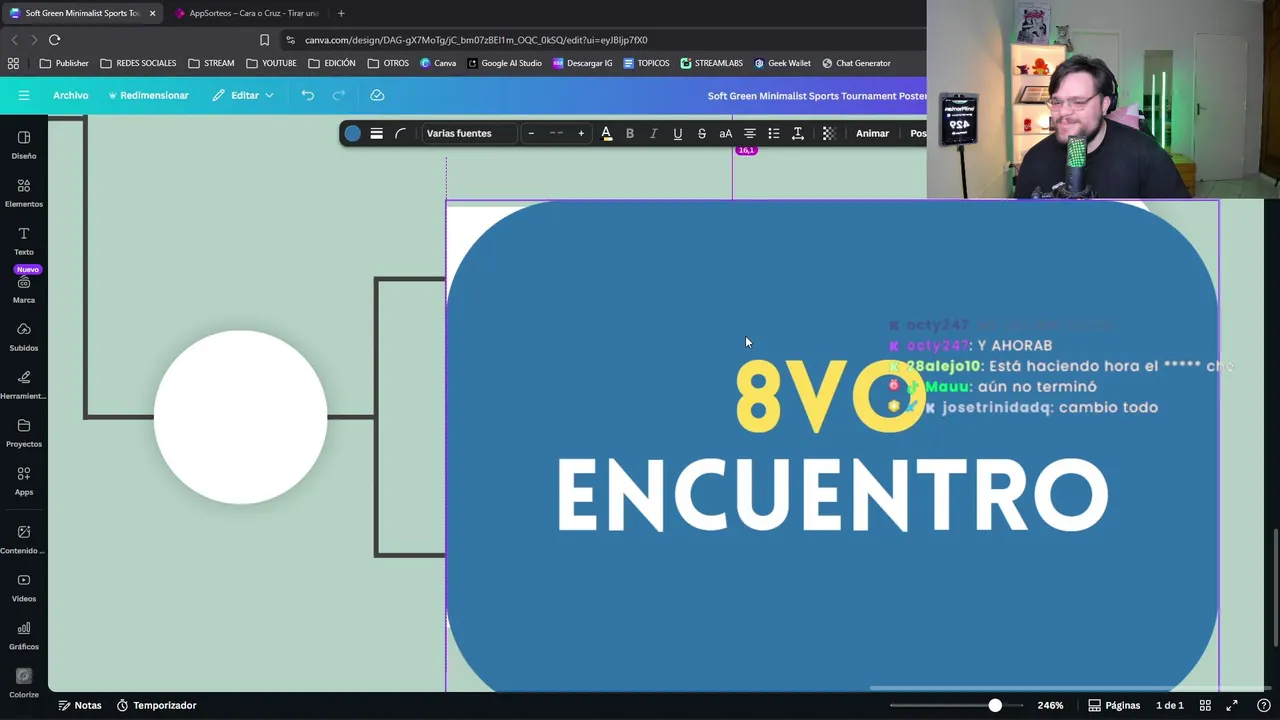Switch to the AppSorteos browser tab
The height and width of the screenshot is (720, 1280).
point(246,13)
